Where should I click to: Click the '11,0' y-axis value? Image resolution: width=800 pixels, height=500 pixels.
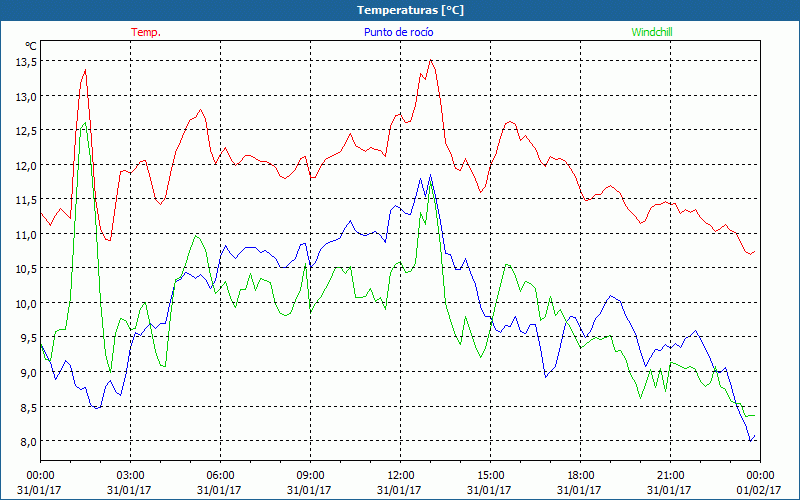(26, 235)
